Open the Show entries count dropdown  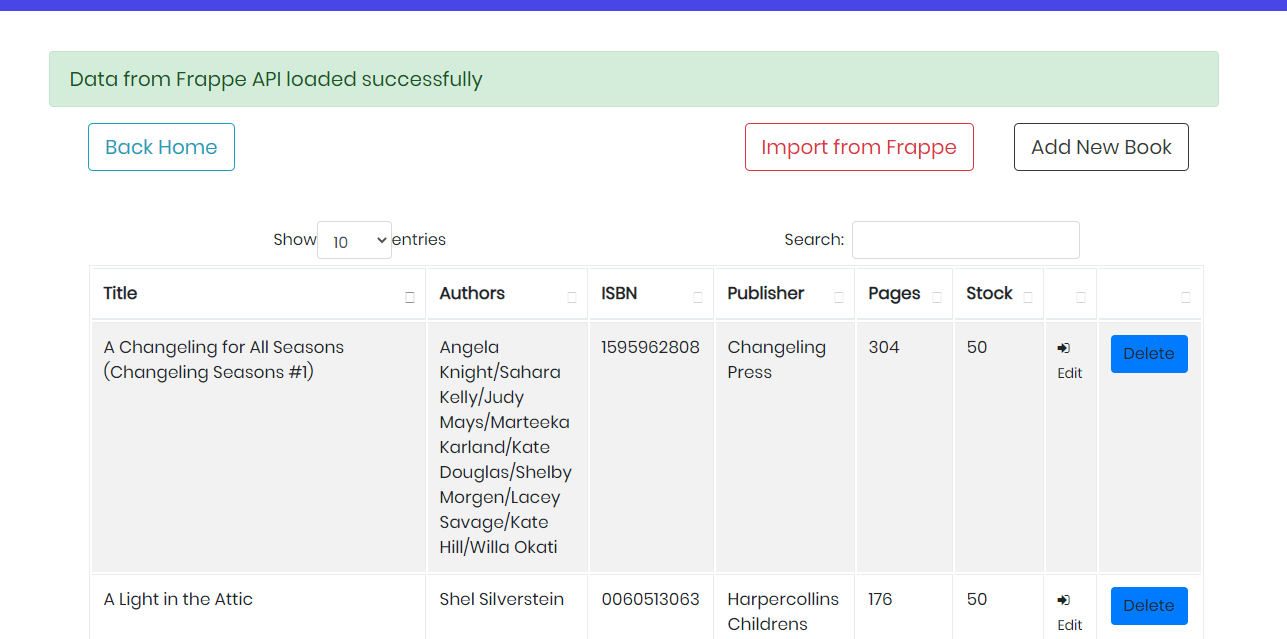click(354, 240)
